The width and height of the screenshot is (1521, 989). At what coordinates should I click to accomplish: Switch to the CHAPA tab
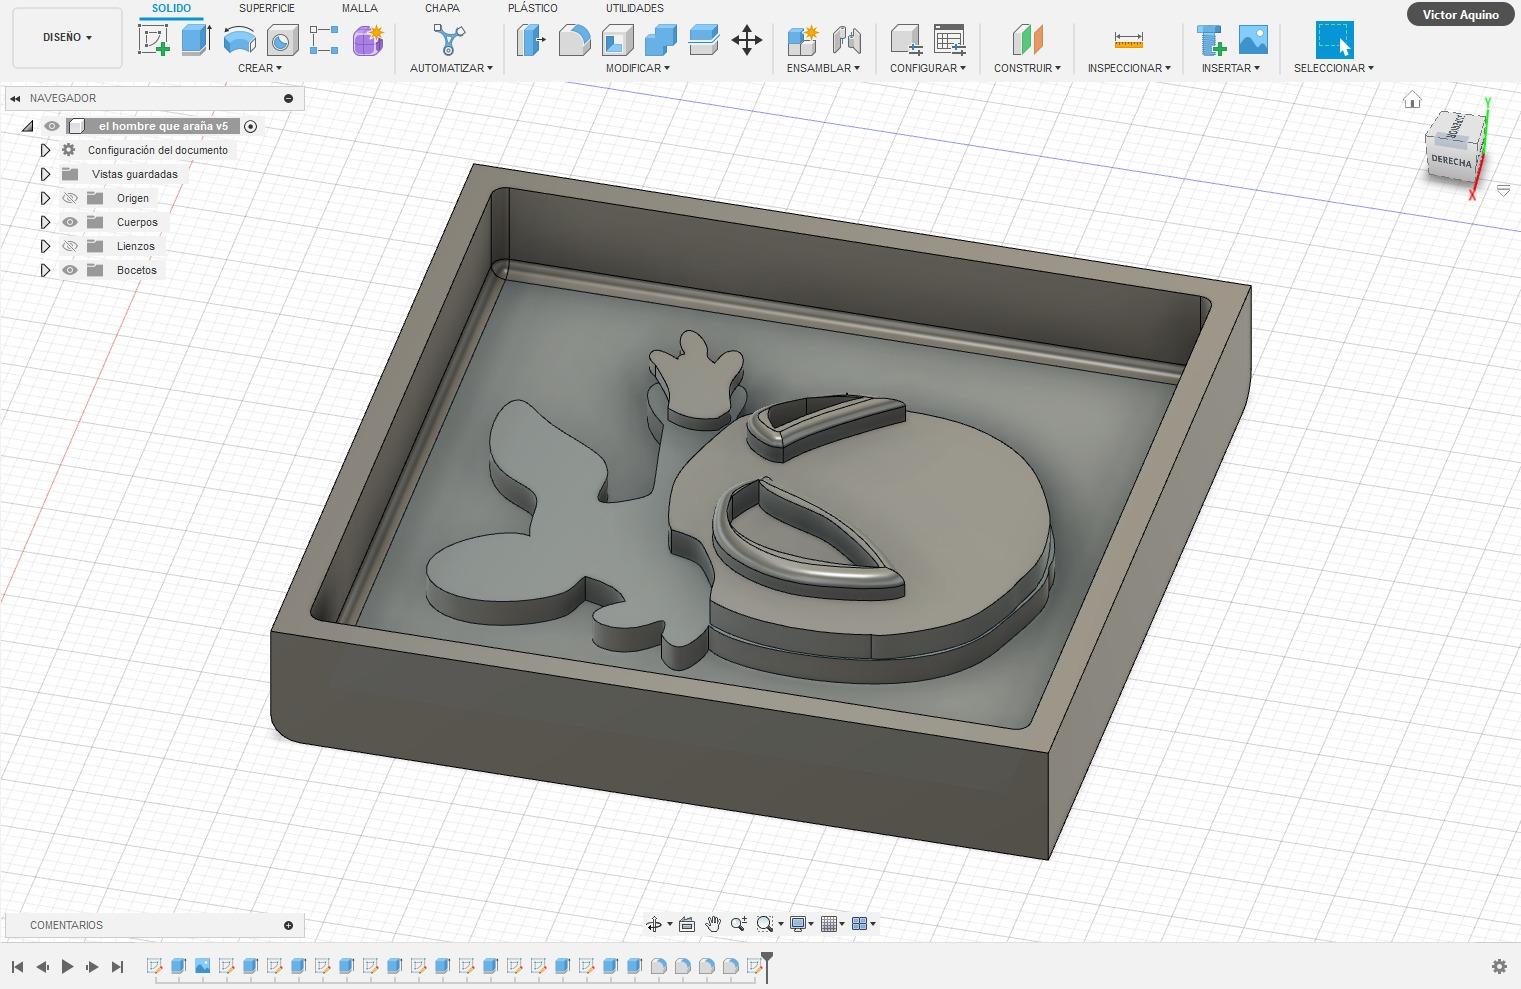pos(442,8)
